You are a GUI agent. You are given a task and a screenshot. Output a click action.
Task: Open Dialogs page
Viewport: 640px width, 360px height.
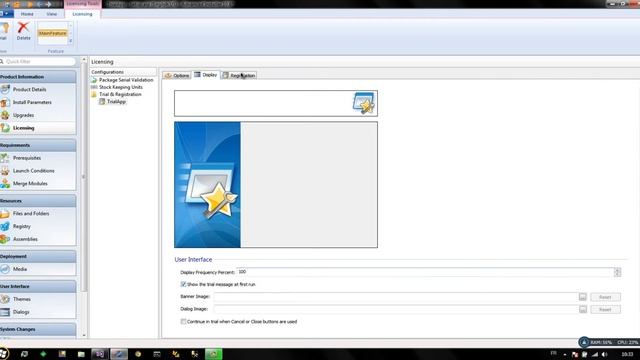tap(21, 312)
